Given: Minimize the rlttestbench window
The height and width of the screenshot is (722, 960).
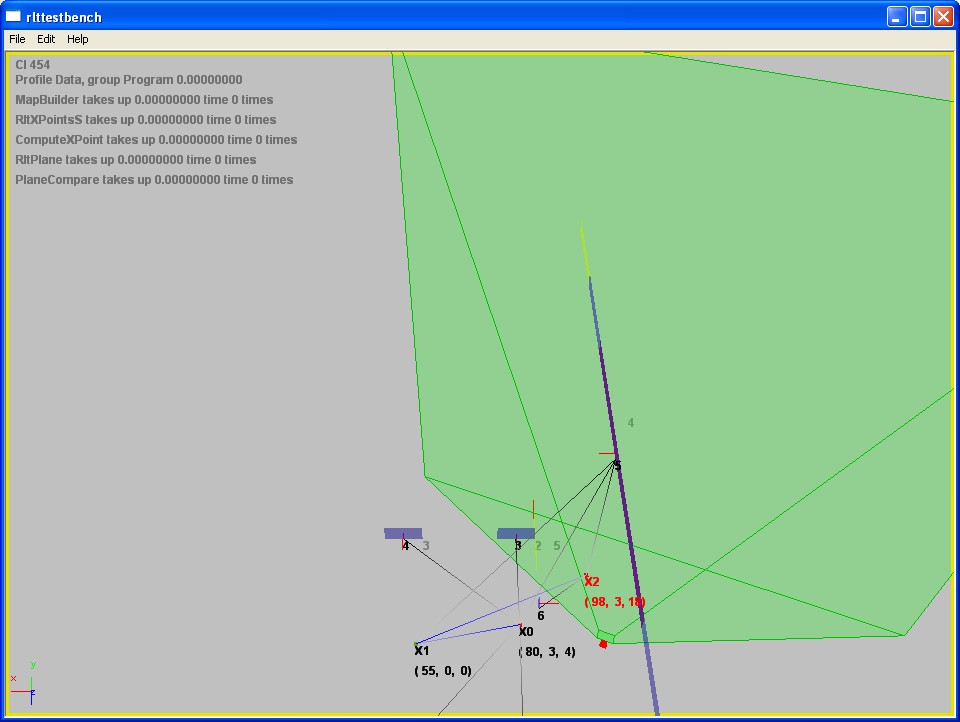Looking at the screenshot, I should coord(897,16).
